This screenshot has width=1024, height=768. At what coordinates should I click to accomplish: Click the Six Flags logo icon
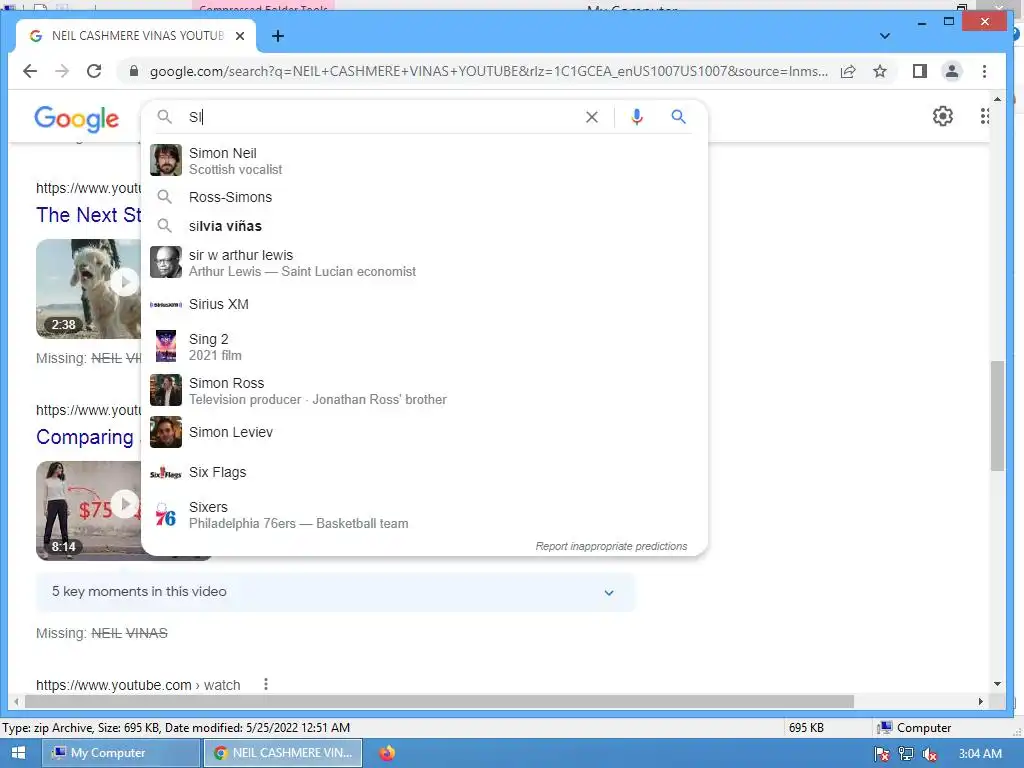166,472
